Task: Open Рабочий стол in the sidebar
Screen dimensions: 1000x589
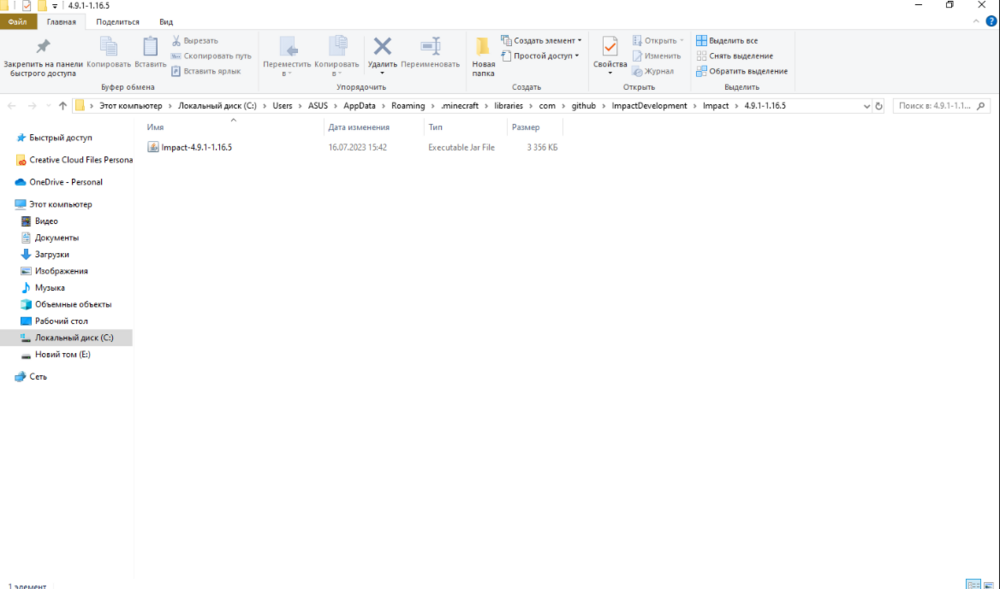Action: point(61,321)
